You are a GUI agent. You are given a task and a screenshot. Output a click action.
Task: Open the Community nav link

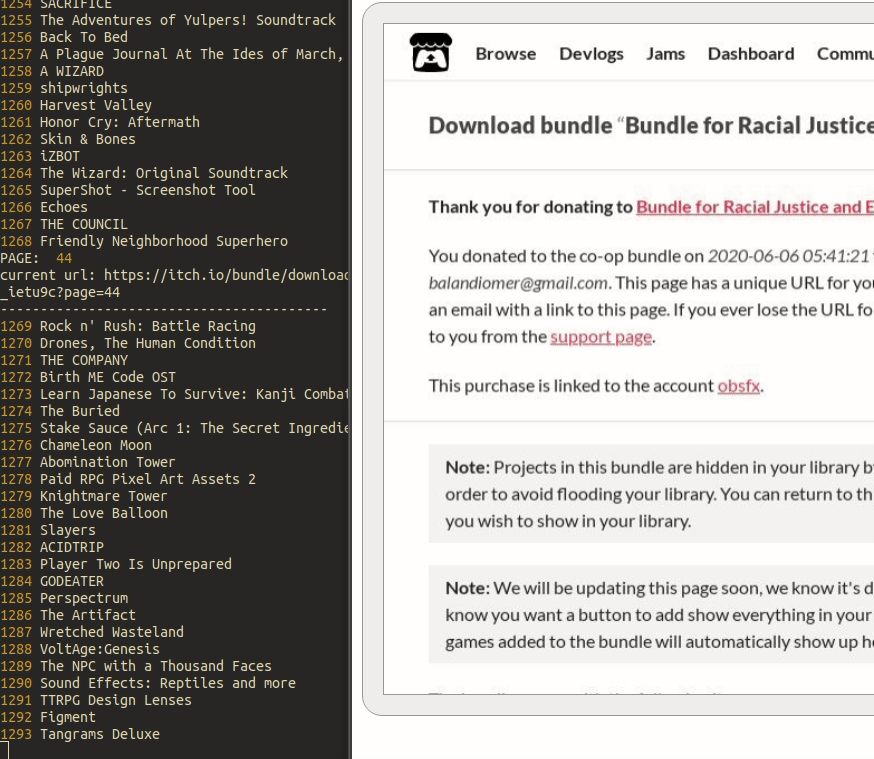tap(845, 54)
